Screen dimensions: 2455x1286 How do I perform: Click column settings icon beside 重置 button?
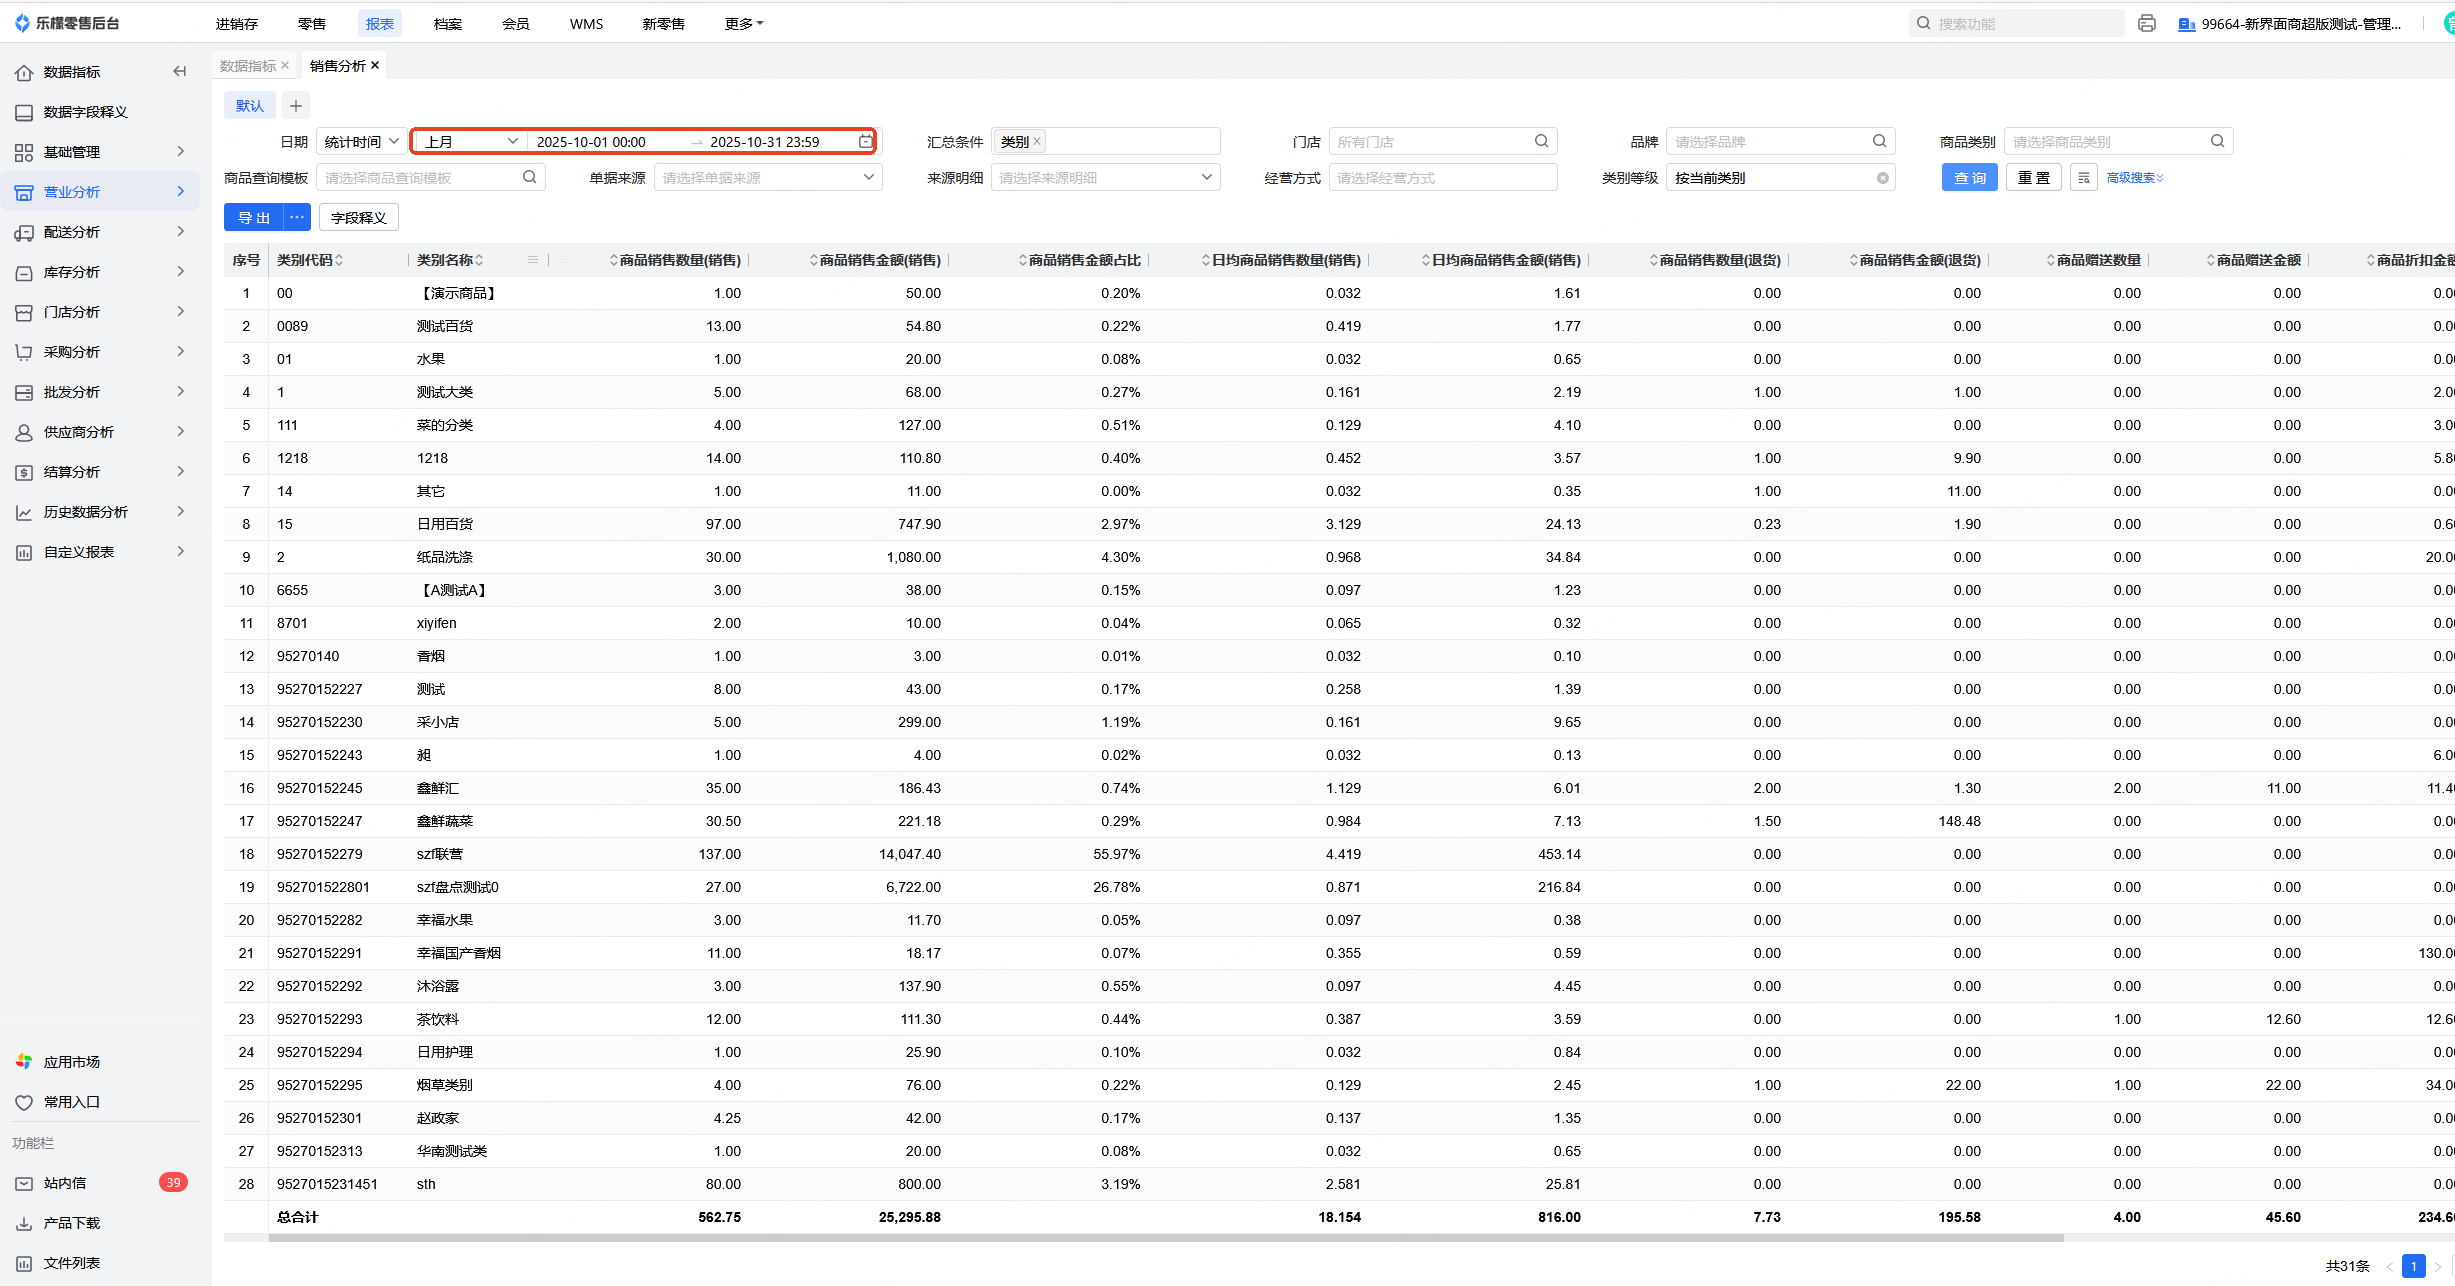tap(2083, 178)
